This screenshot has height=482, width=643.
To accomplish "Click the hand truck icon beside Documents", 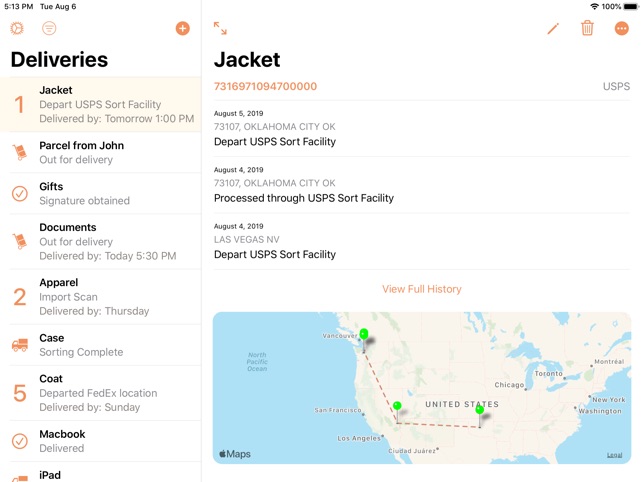I will [x=20, y=241].
